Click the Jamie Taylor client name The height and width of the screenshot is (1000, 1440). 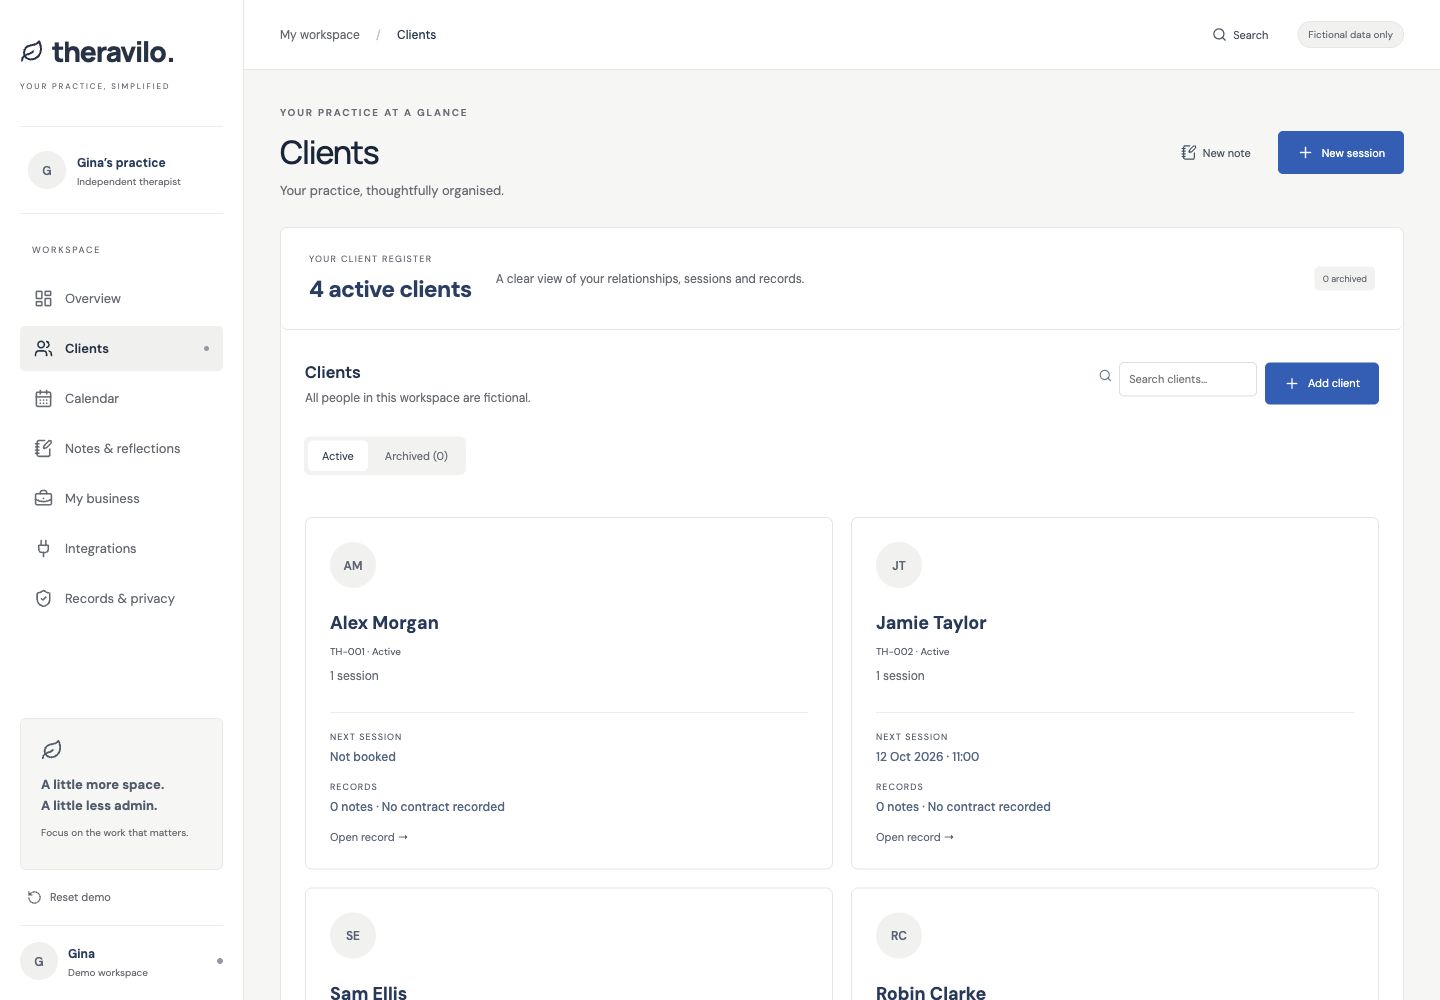(931, 623)
